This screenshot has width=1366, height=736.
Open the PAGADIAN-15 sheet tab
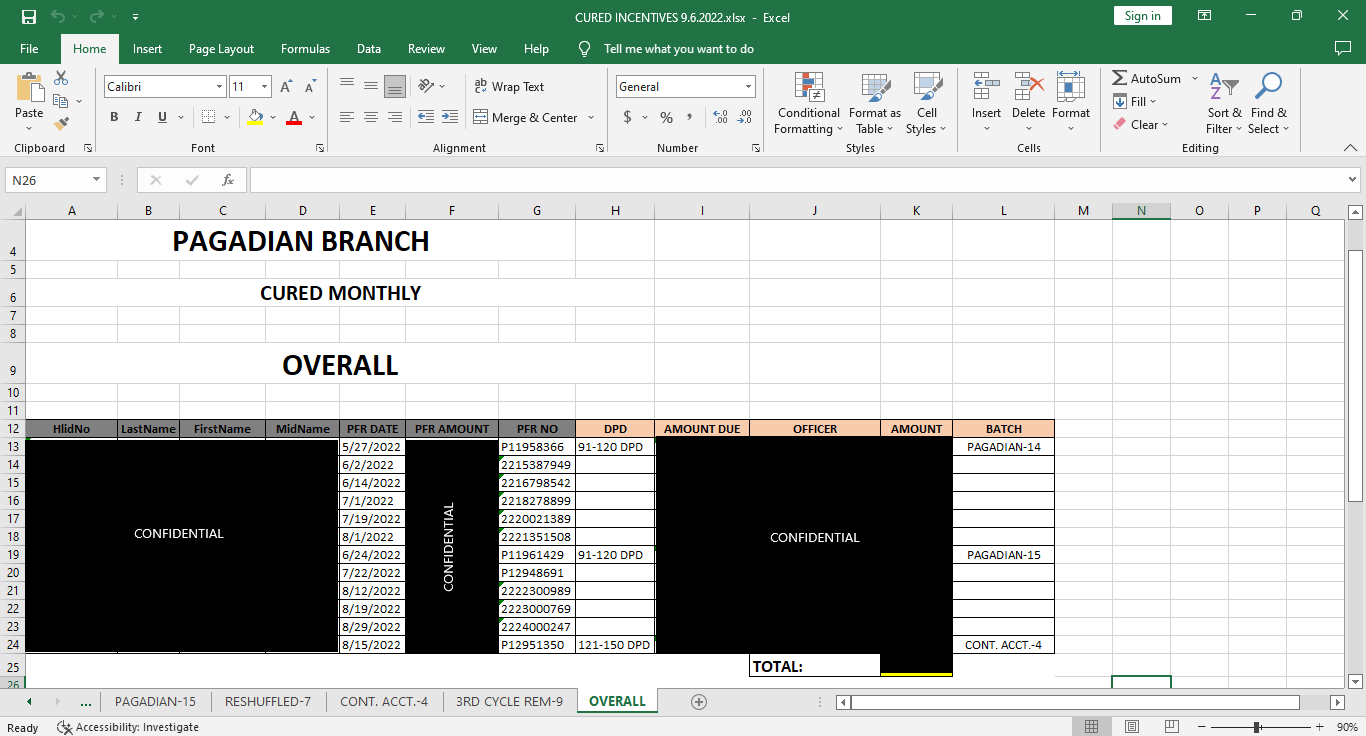(155, 701)
